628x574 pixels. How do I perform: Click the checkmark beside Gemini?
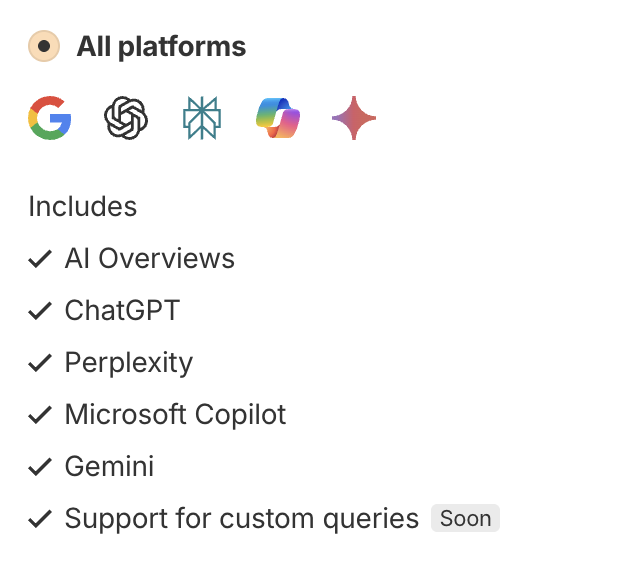click(x=40, y=467)
